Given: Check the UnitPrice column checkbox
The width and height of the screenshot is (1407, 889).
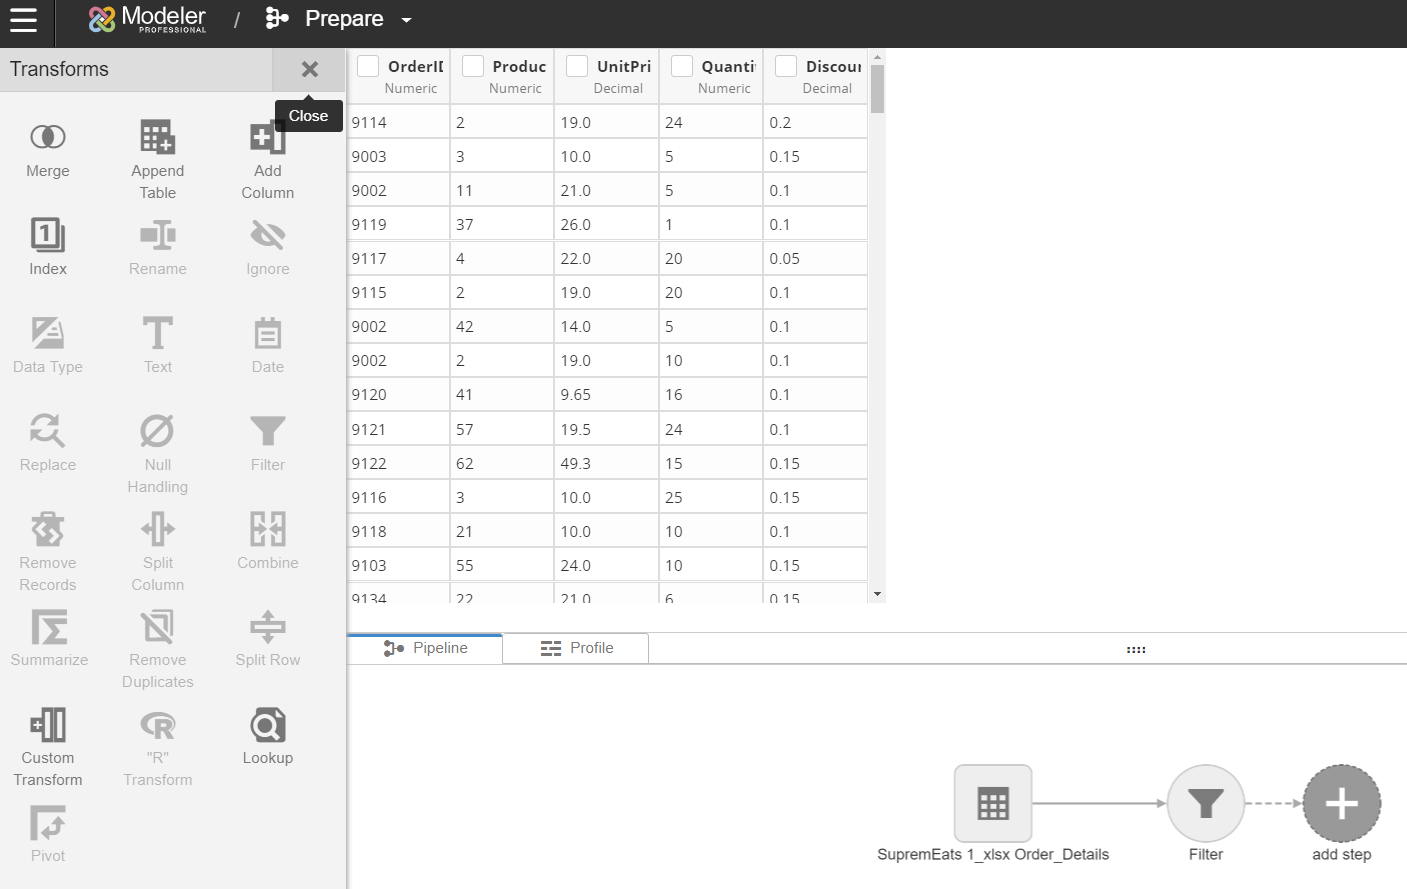Looking at the screenshot, I should 577,66.
